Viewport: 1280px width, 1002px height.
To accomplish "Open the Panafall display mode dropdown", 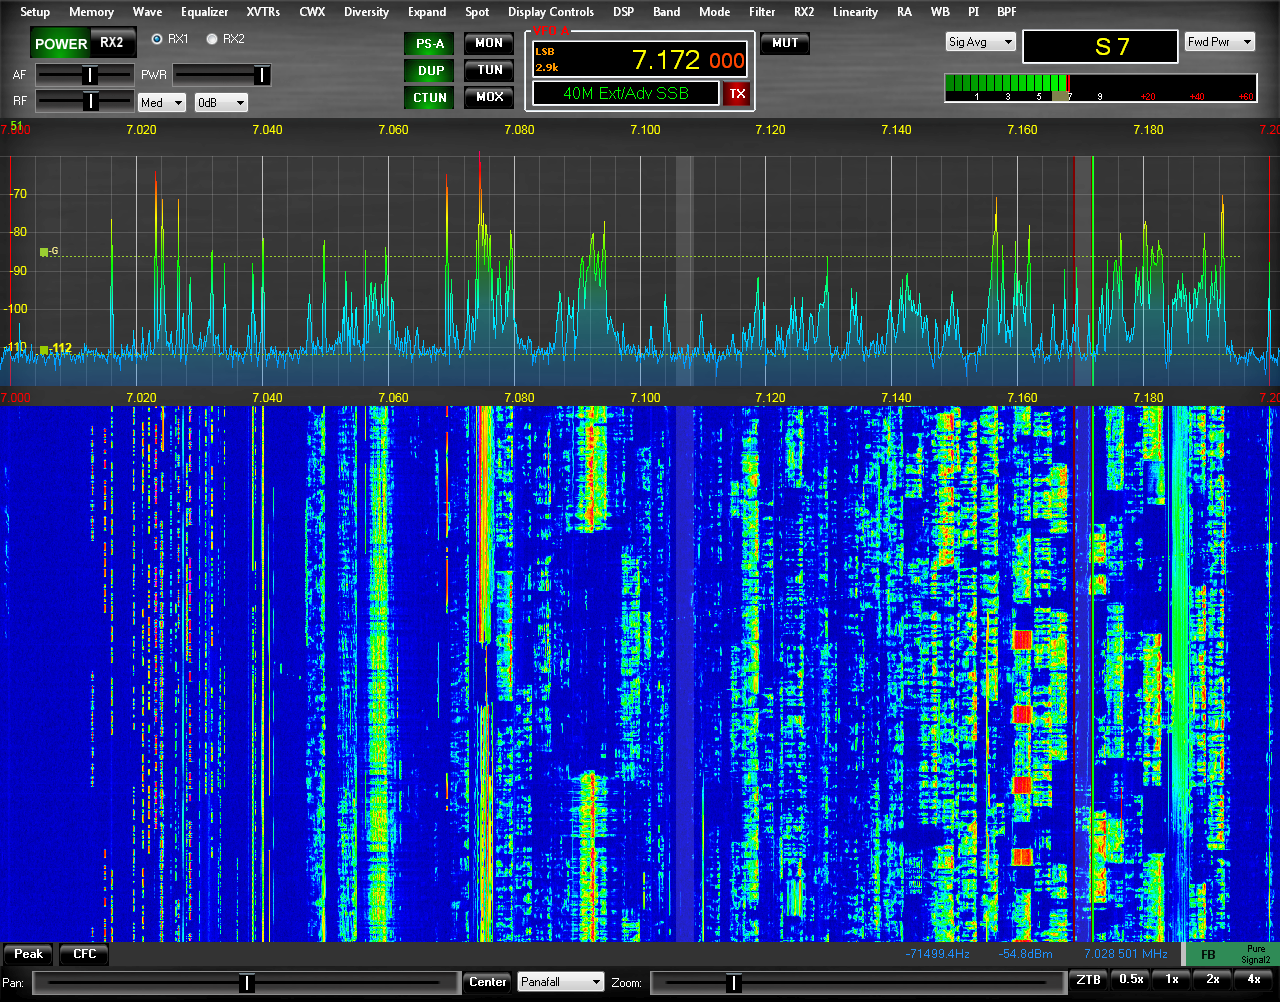I will pos(561,982).
